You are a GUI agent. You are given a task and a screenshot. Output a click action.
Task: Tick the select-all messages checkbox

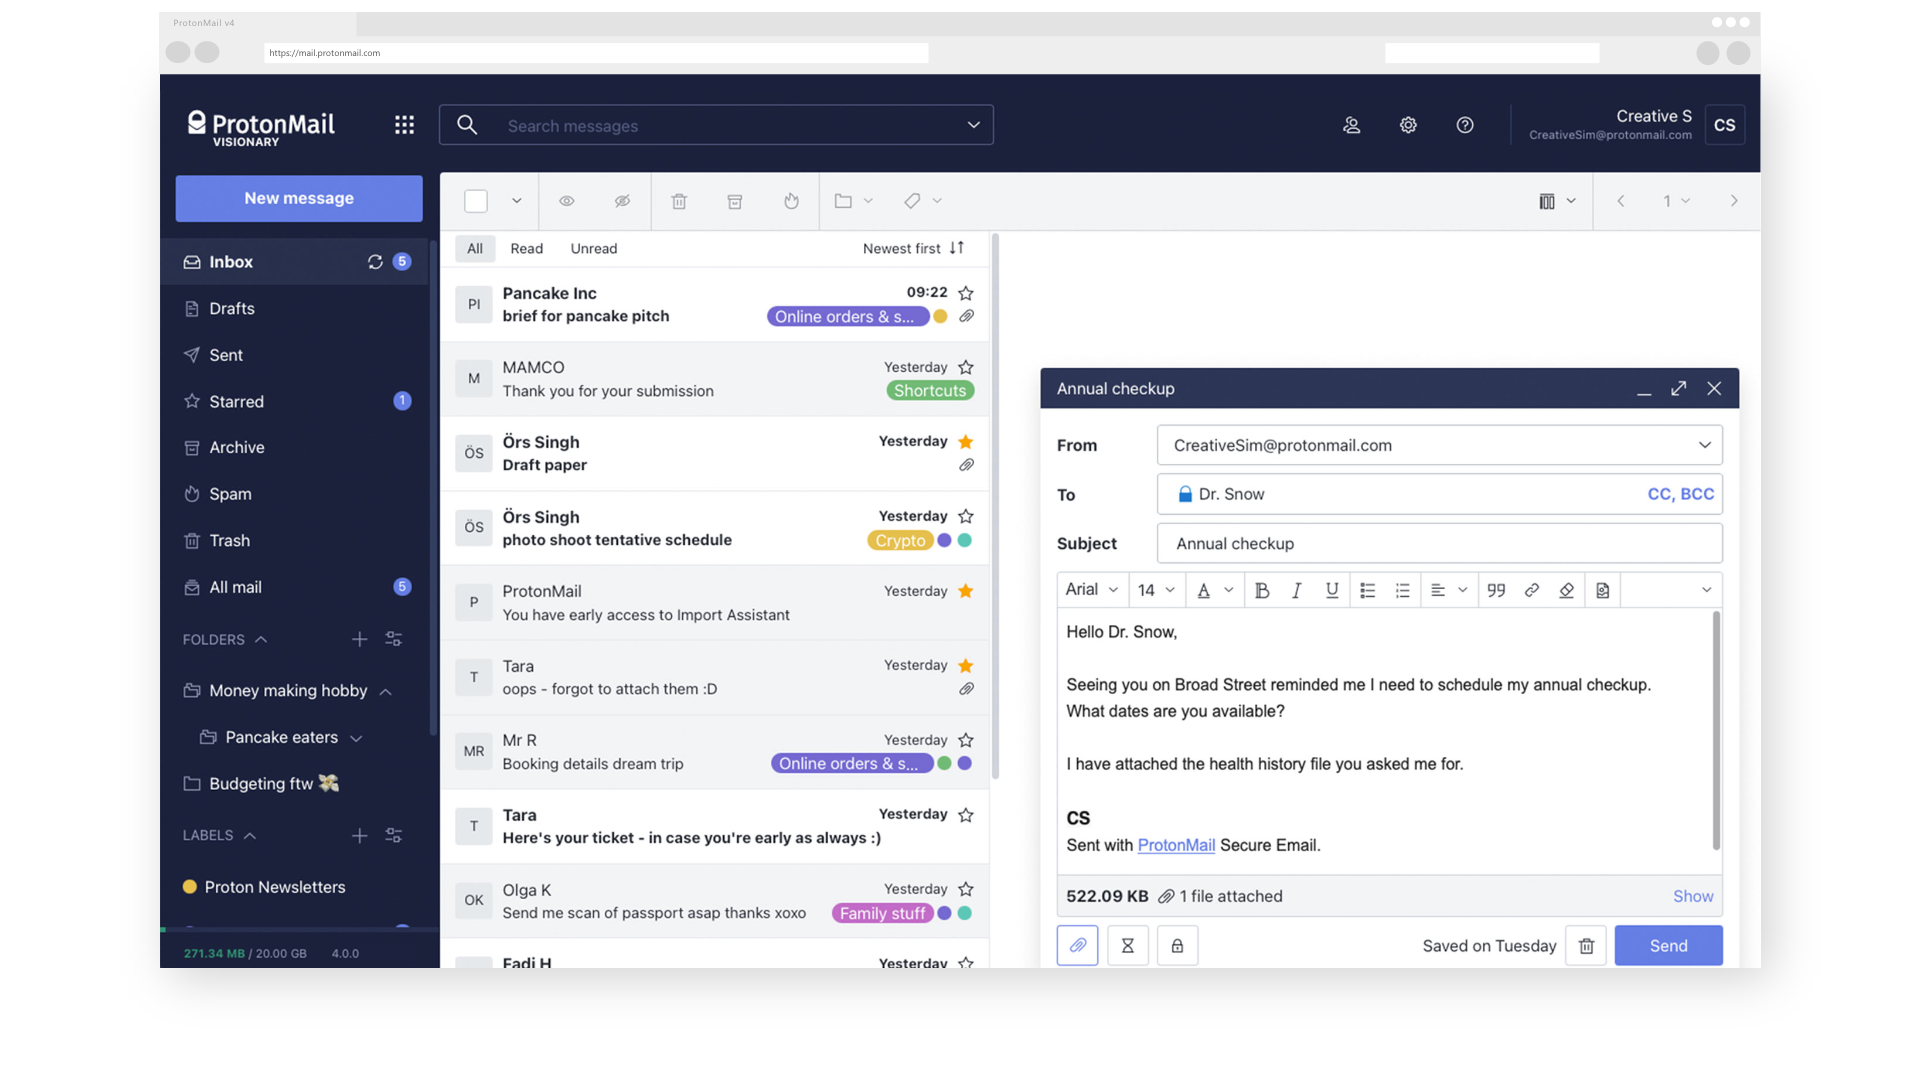pyautogui.click(x=476, y=201)
